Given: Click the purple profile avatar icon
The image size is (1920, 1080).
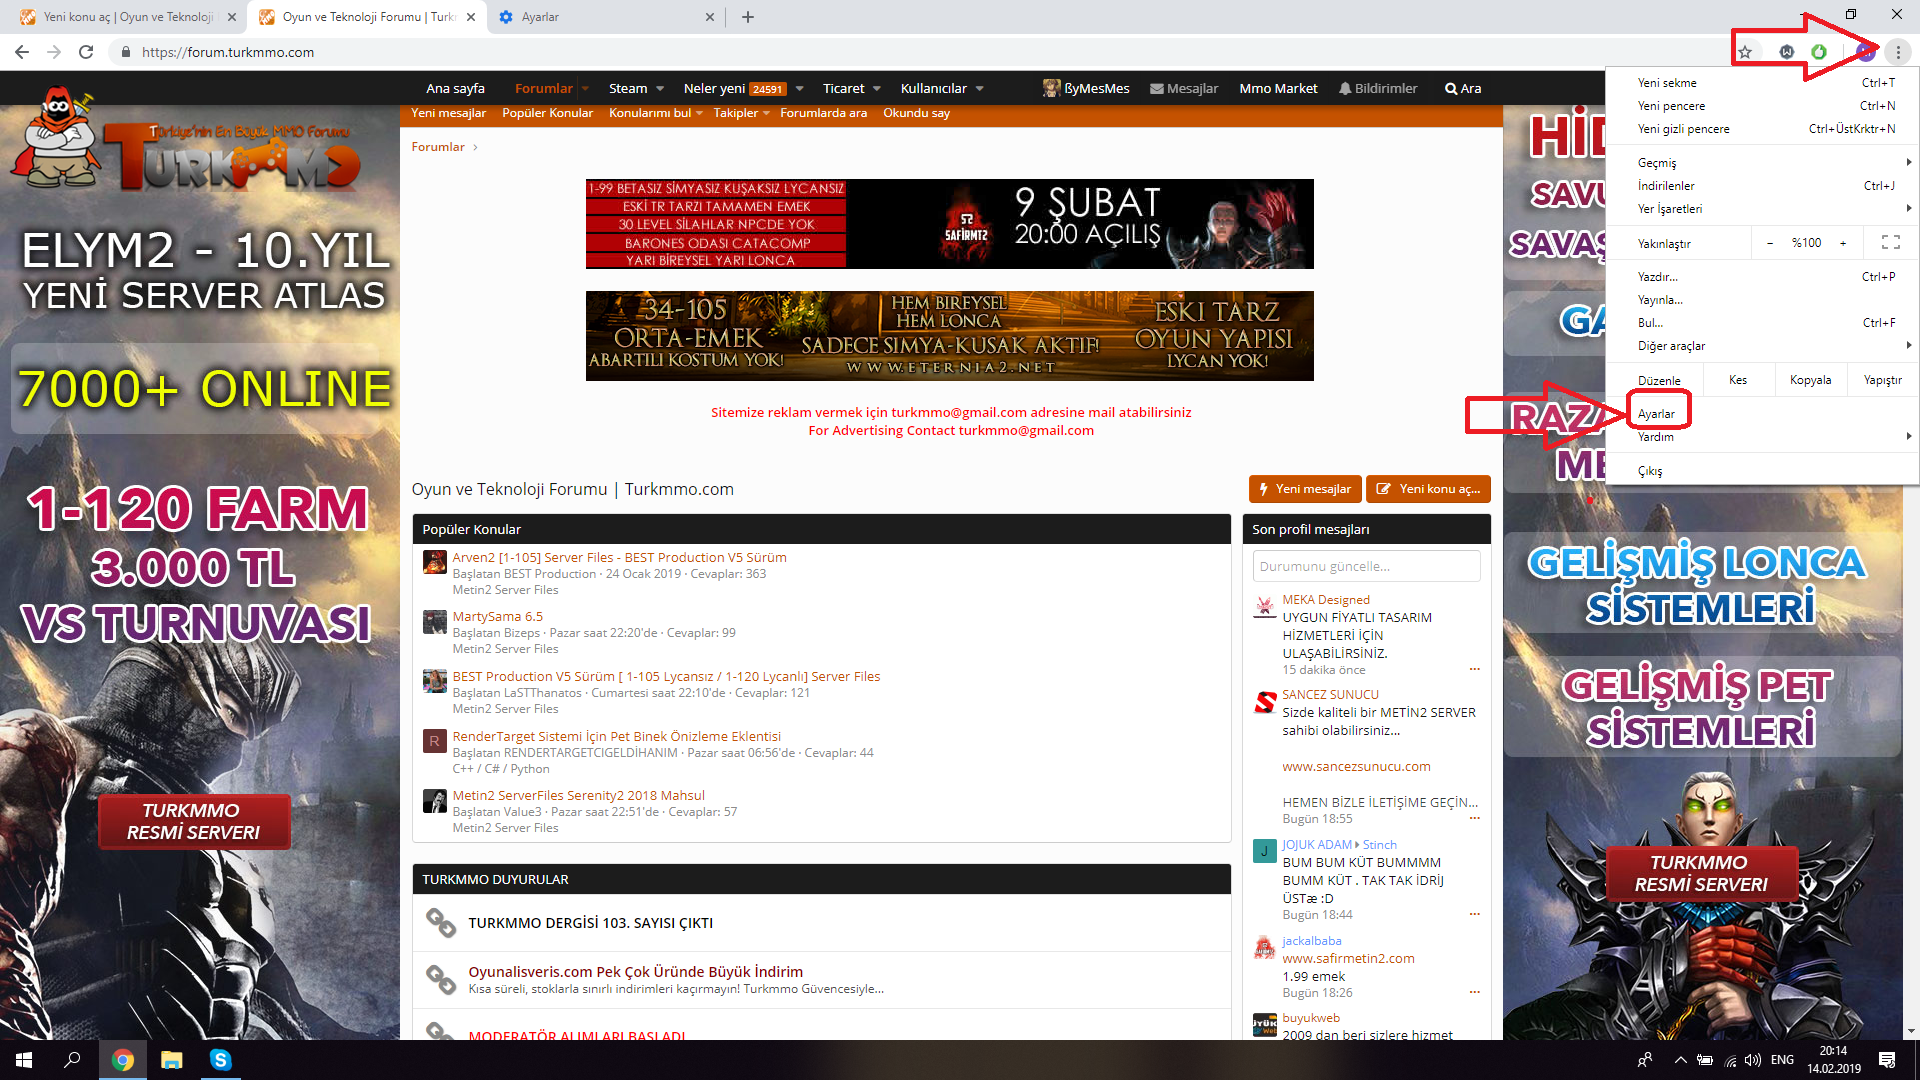Looking at the screenshot, I should coord(1865,52).
